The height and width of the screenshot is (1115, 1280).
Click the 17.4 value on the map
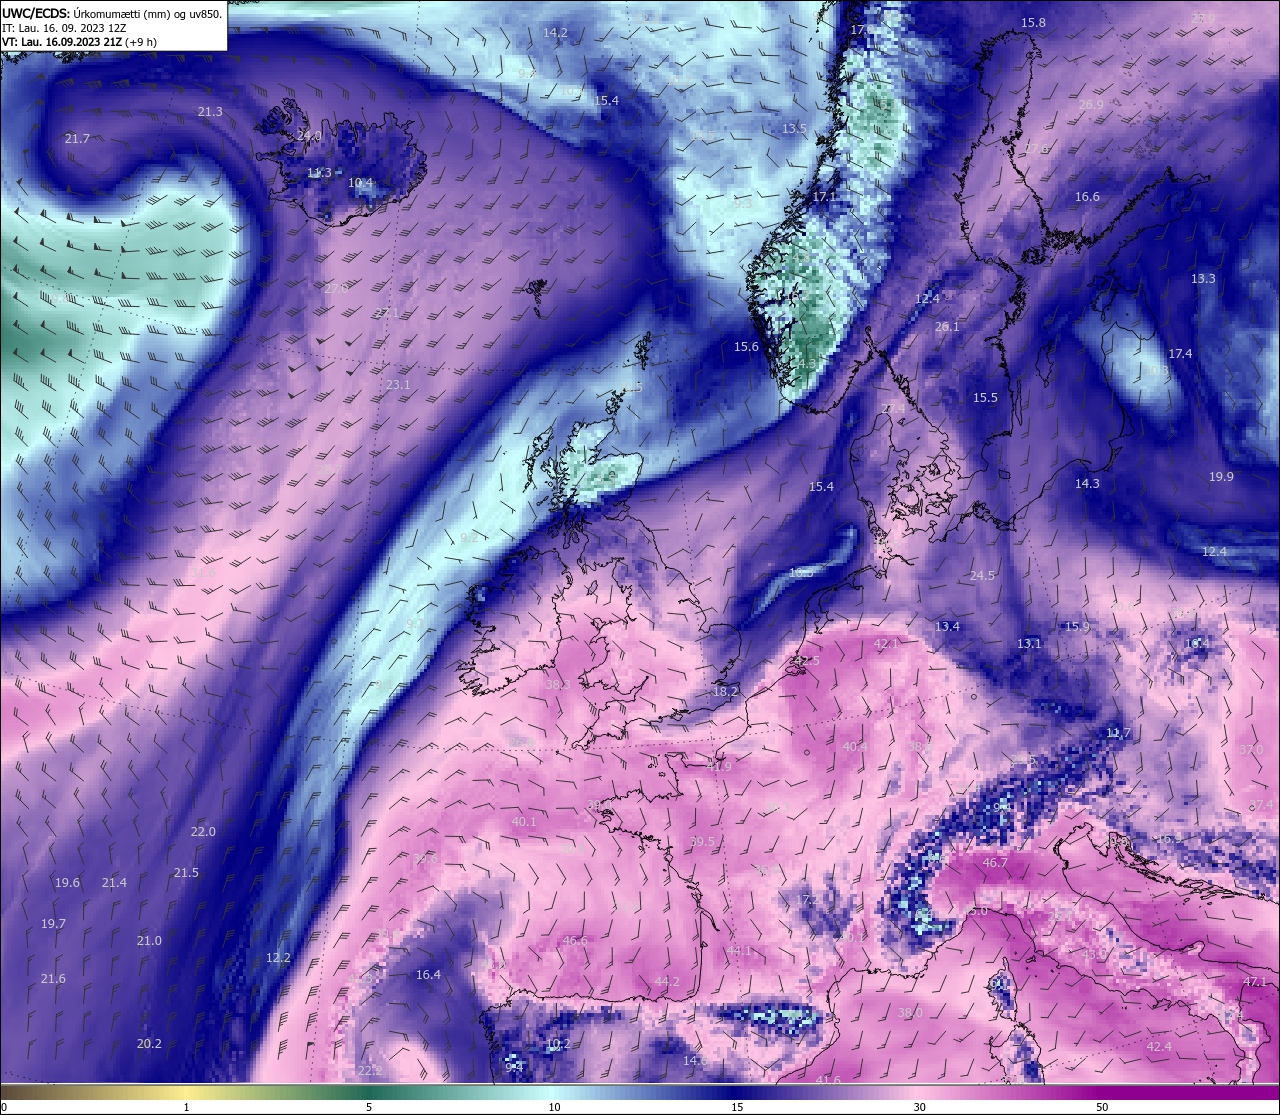point(1180,354)
